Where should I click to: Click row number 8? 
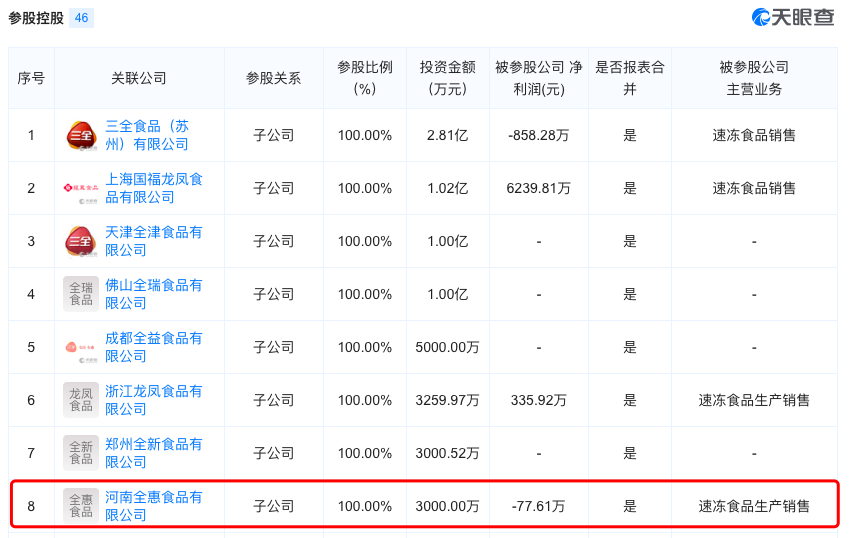point(31,506)
